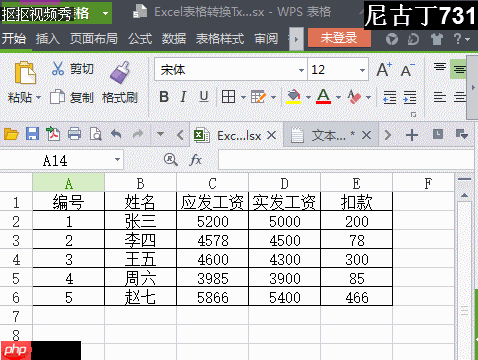Apply cell borders icon
This screenshot has width=478, height=360.
click(228, 97)
